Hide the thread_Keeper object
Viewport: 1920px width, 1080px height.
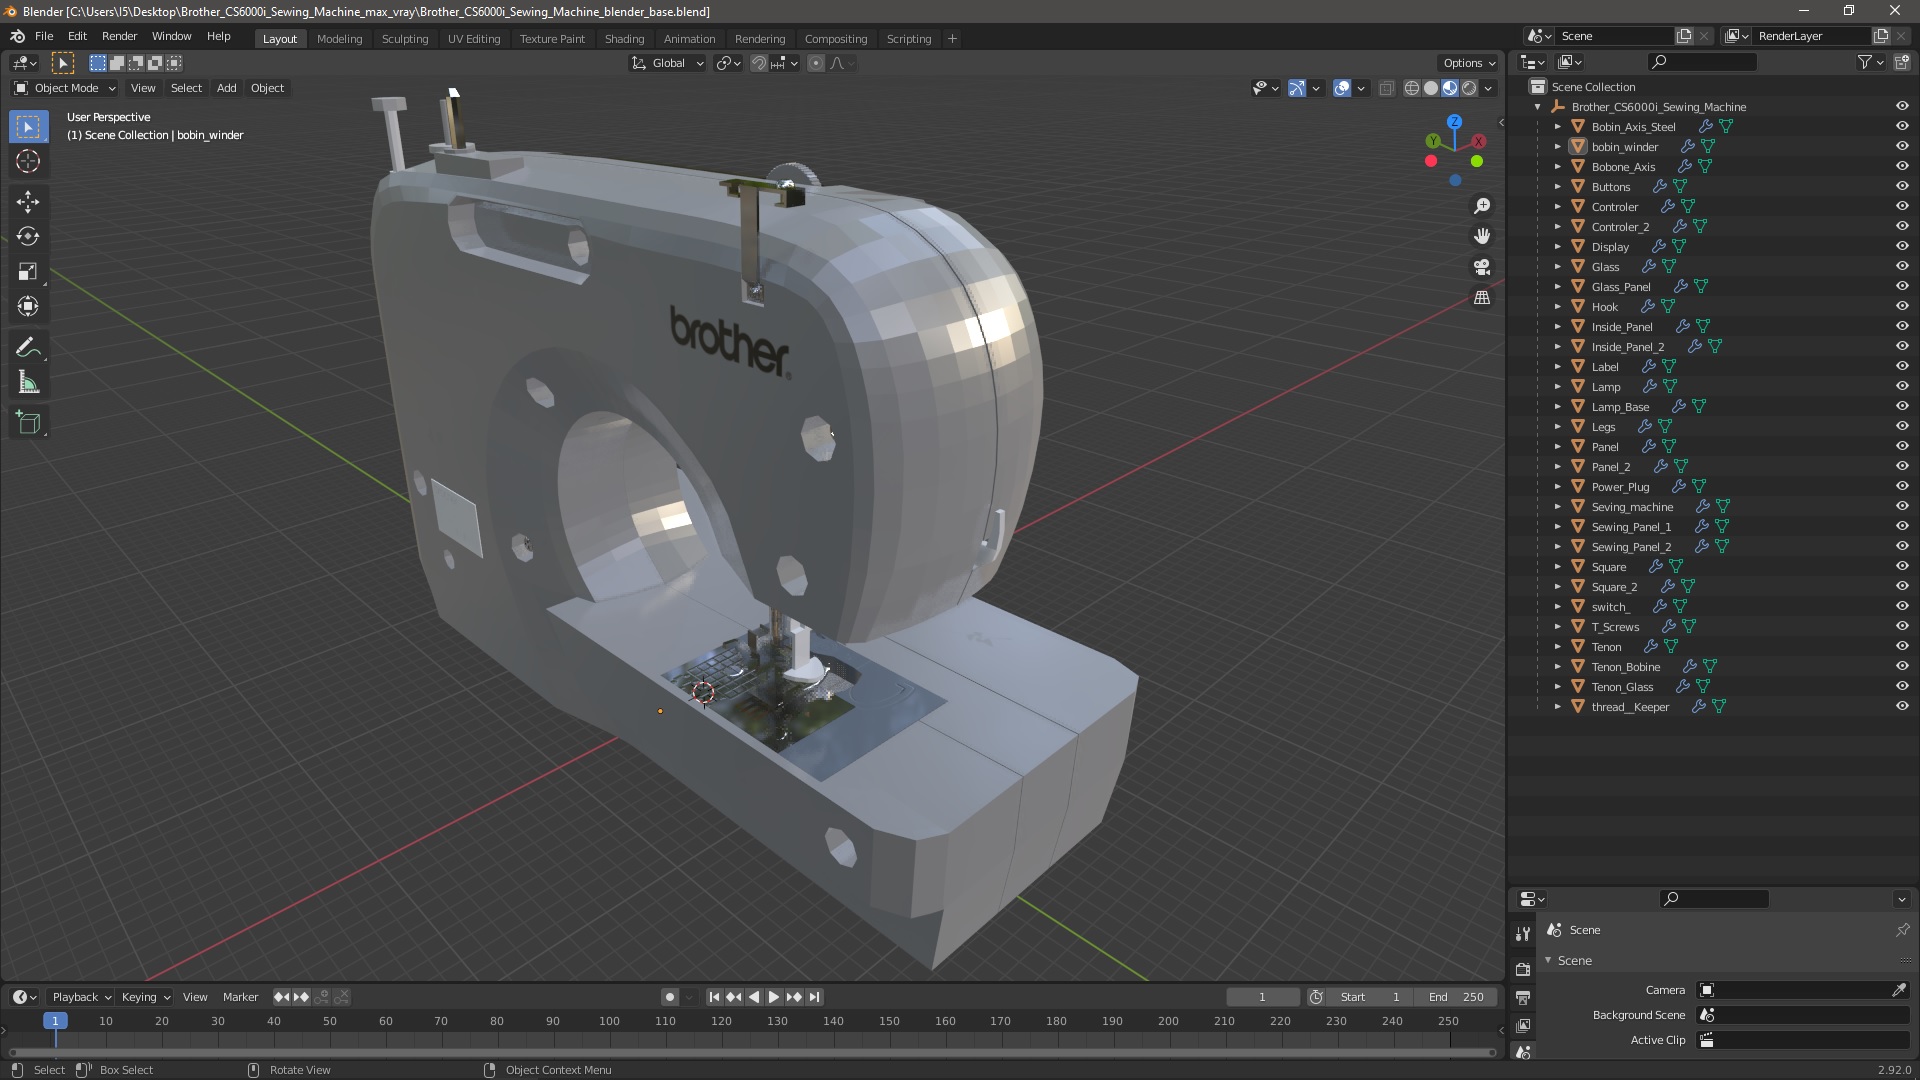(1902, 707)
